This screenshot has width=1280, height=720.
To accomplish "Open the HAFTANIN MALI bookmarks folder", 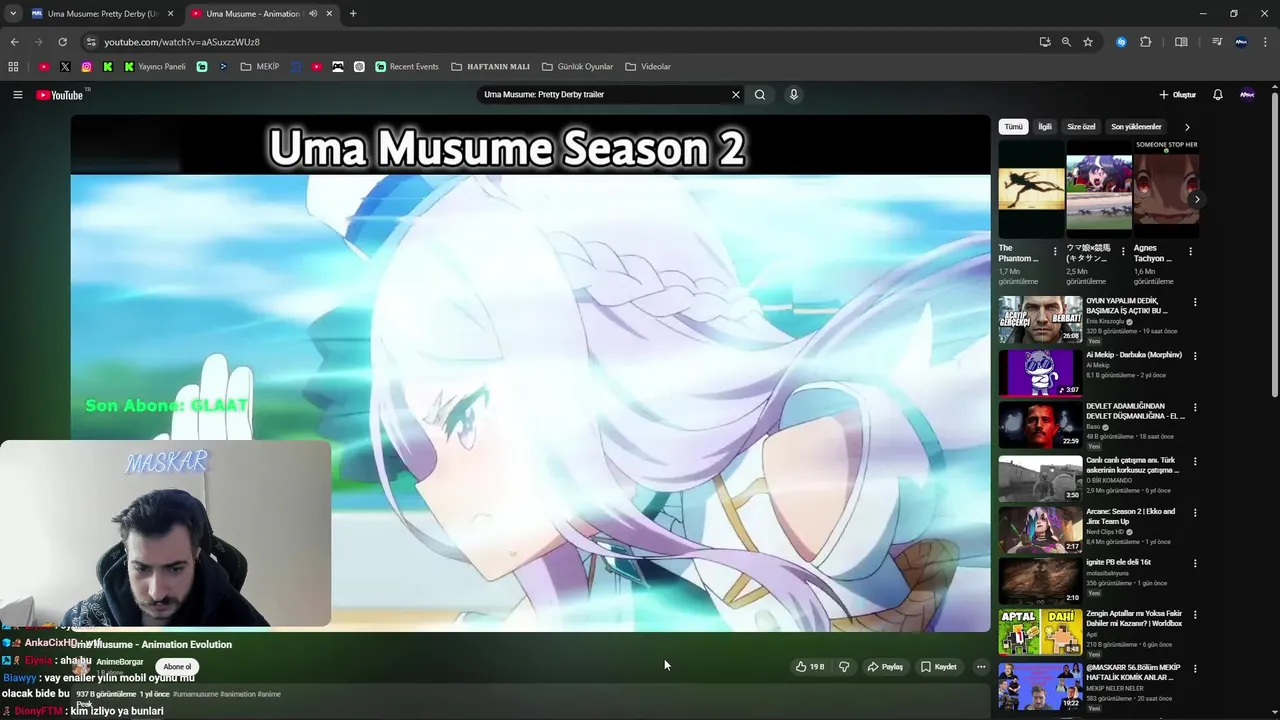I will 490,67.
